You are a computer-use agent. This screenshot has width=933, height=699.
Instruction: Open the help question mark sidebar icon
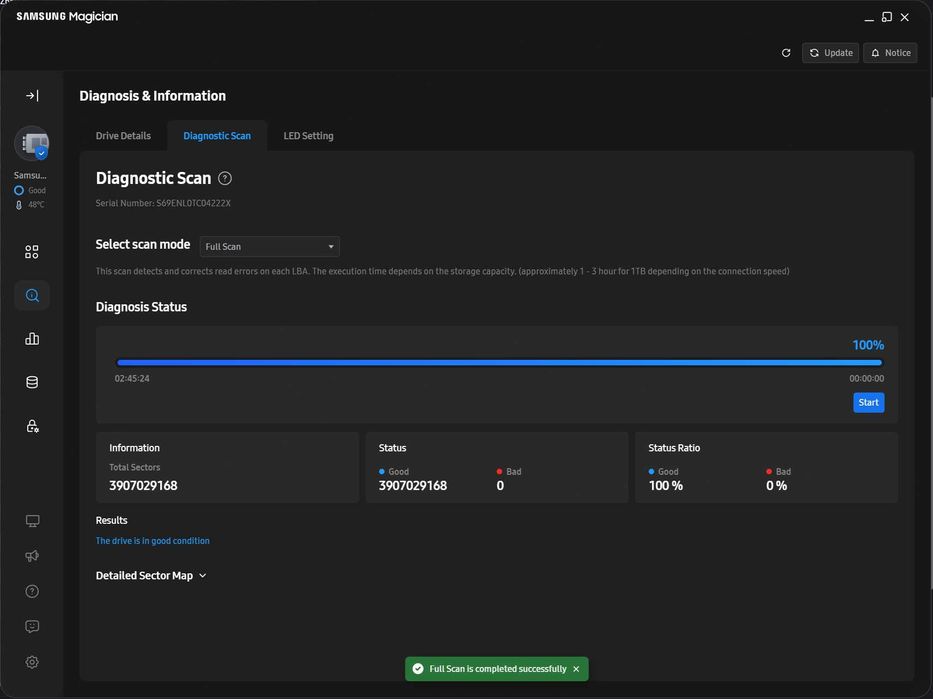point(32,591)
